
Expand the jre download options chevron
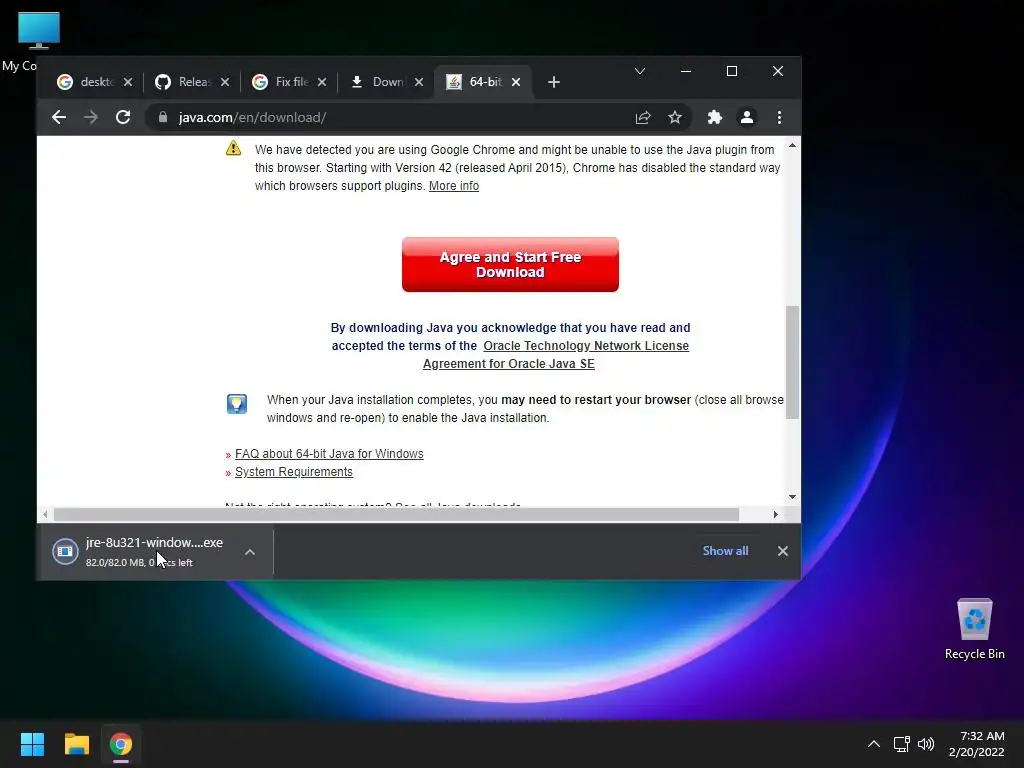coord(249,552)
